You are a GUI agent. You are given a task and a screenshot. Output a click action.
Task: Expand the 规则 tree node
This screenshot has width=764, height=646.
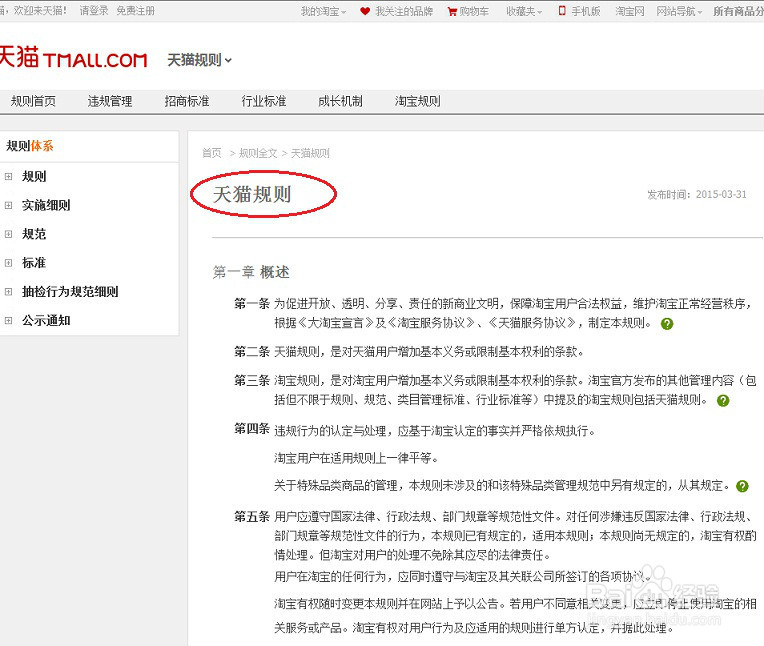coord(8,176)
